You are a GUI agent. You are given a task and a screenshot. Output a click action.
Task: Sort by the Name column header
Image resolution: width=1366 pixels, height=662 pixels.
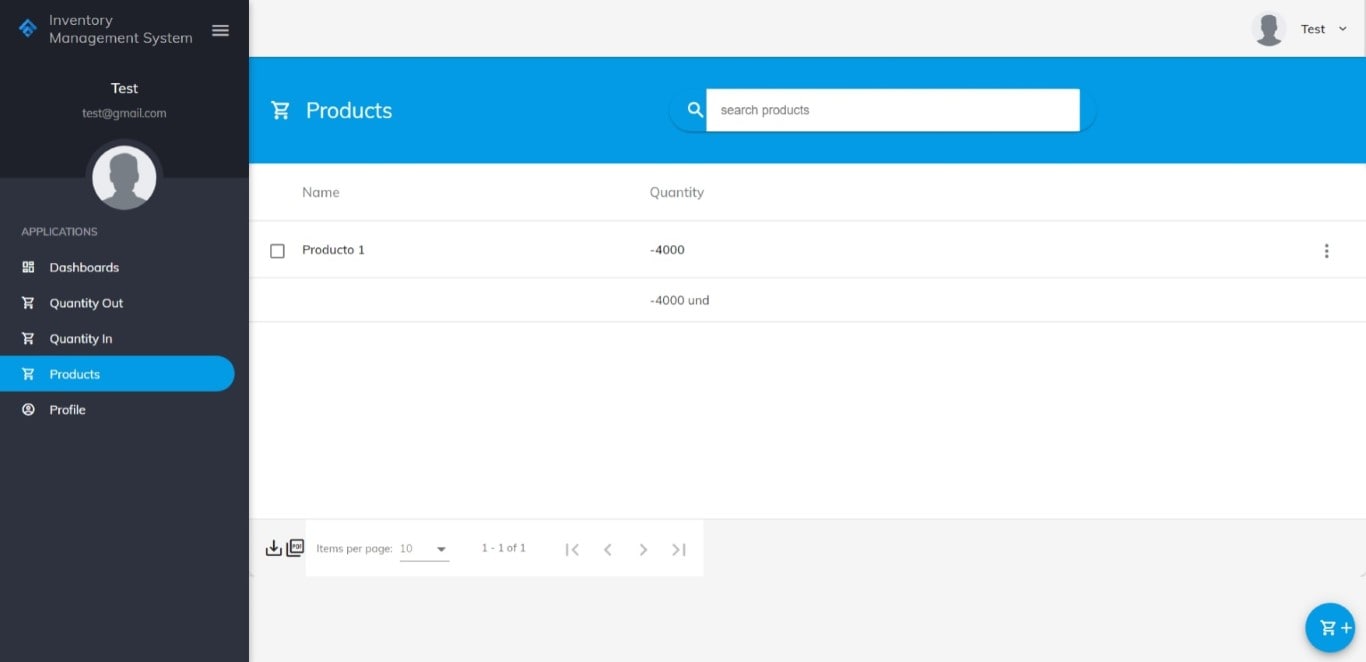321,192
